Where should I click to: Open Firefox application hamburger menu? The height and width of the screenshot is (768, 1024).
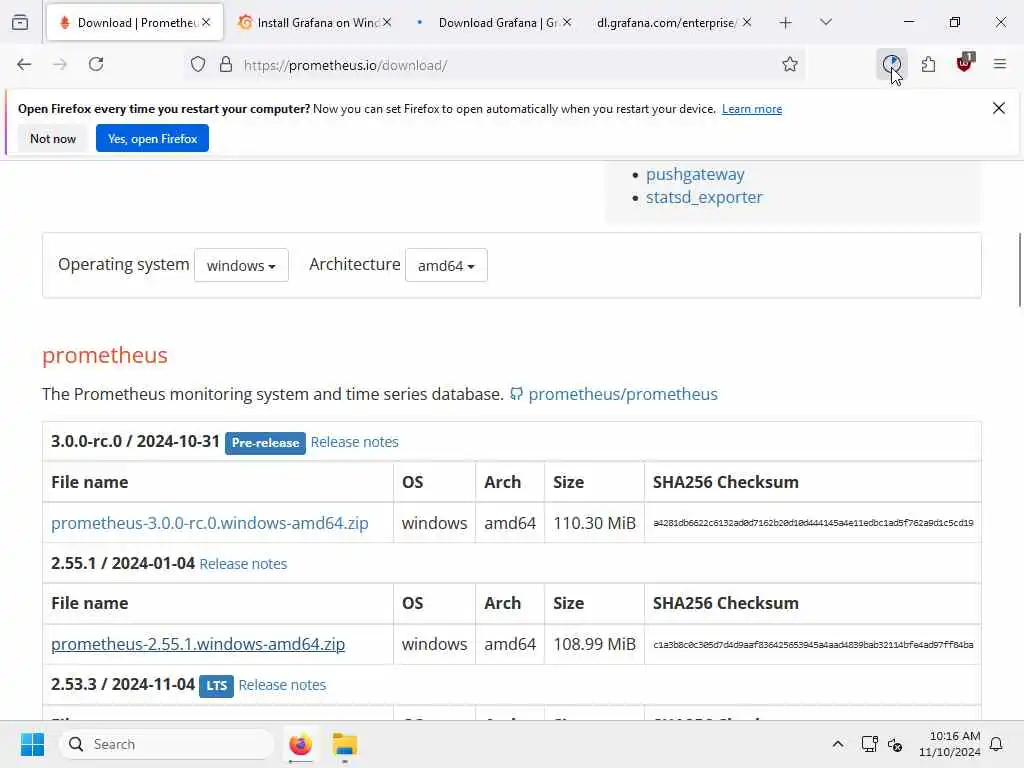pos(999,64)
